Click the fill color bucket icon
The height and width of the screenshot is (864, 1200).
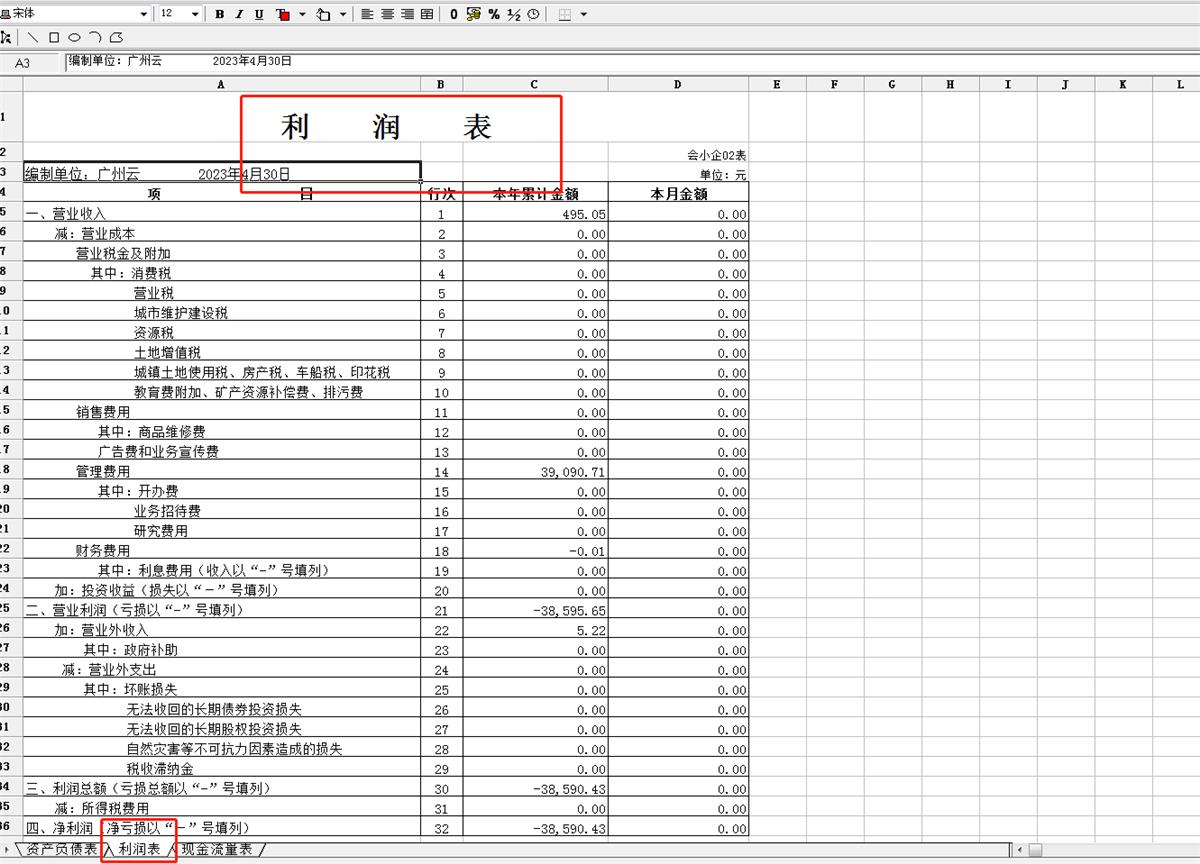(x=323, y=14)
